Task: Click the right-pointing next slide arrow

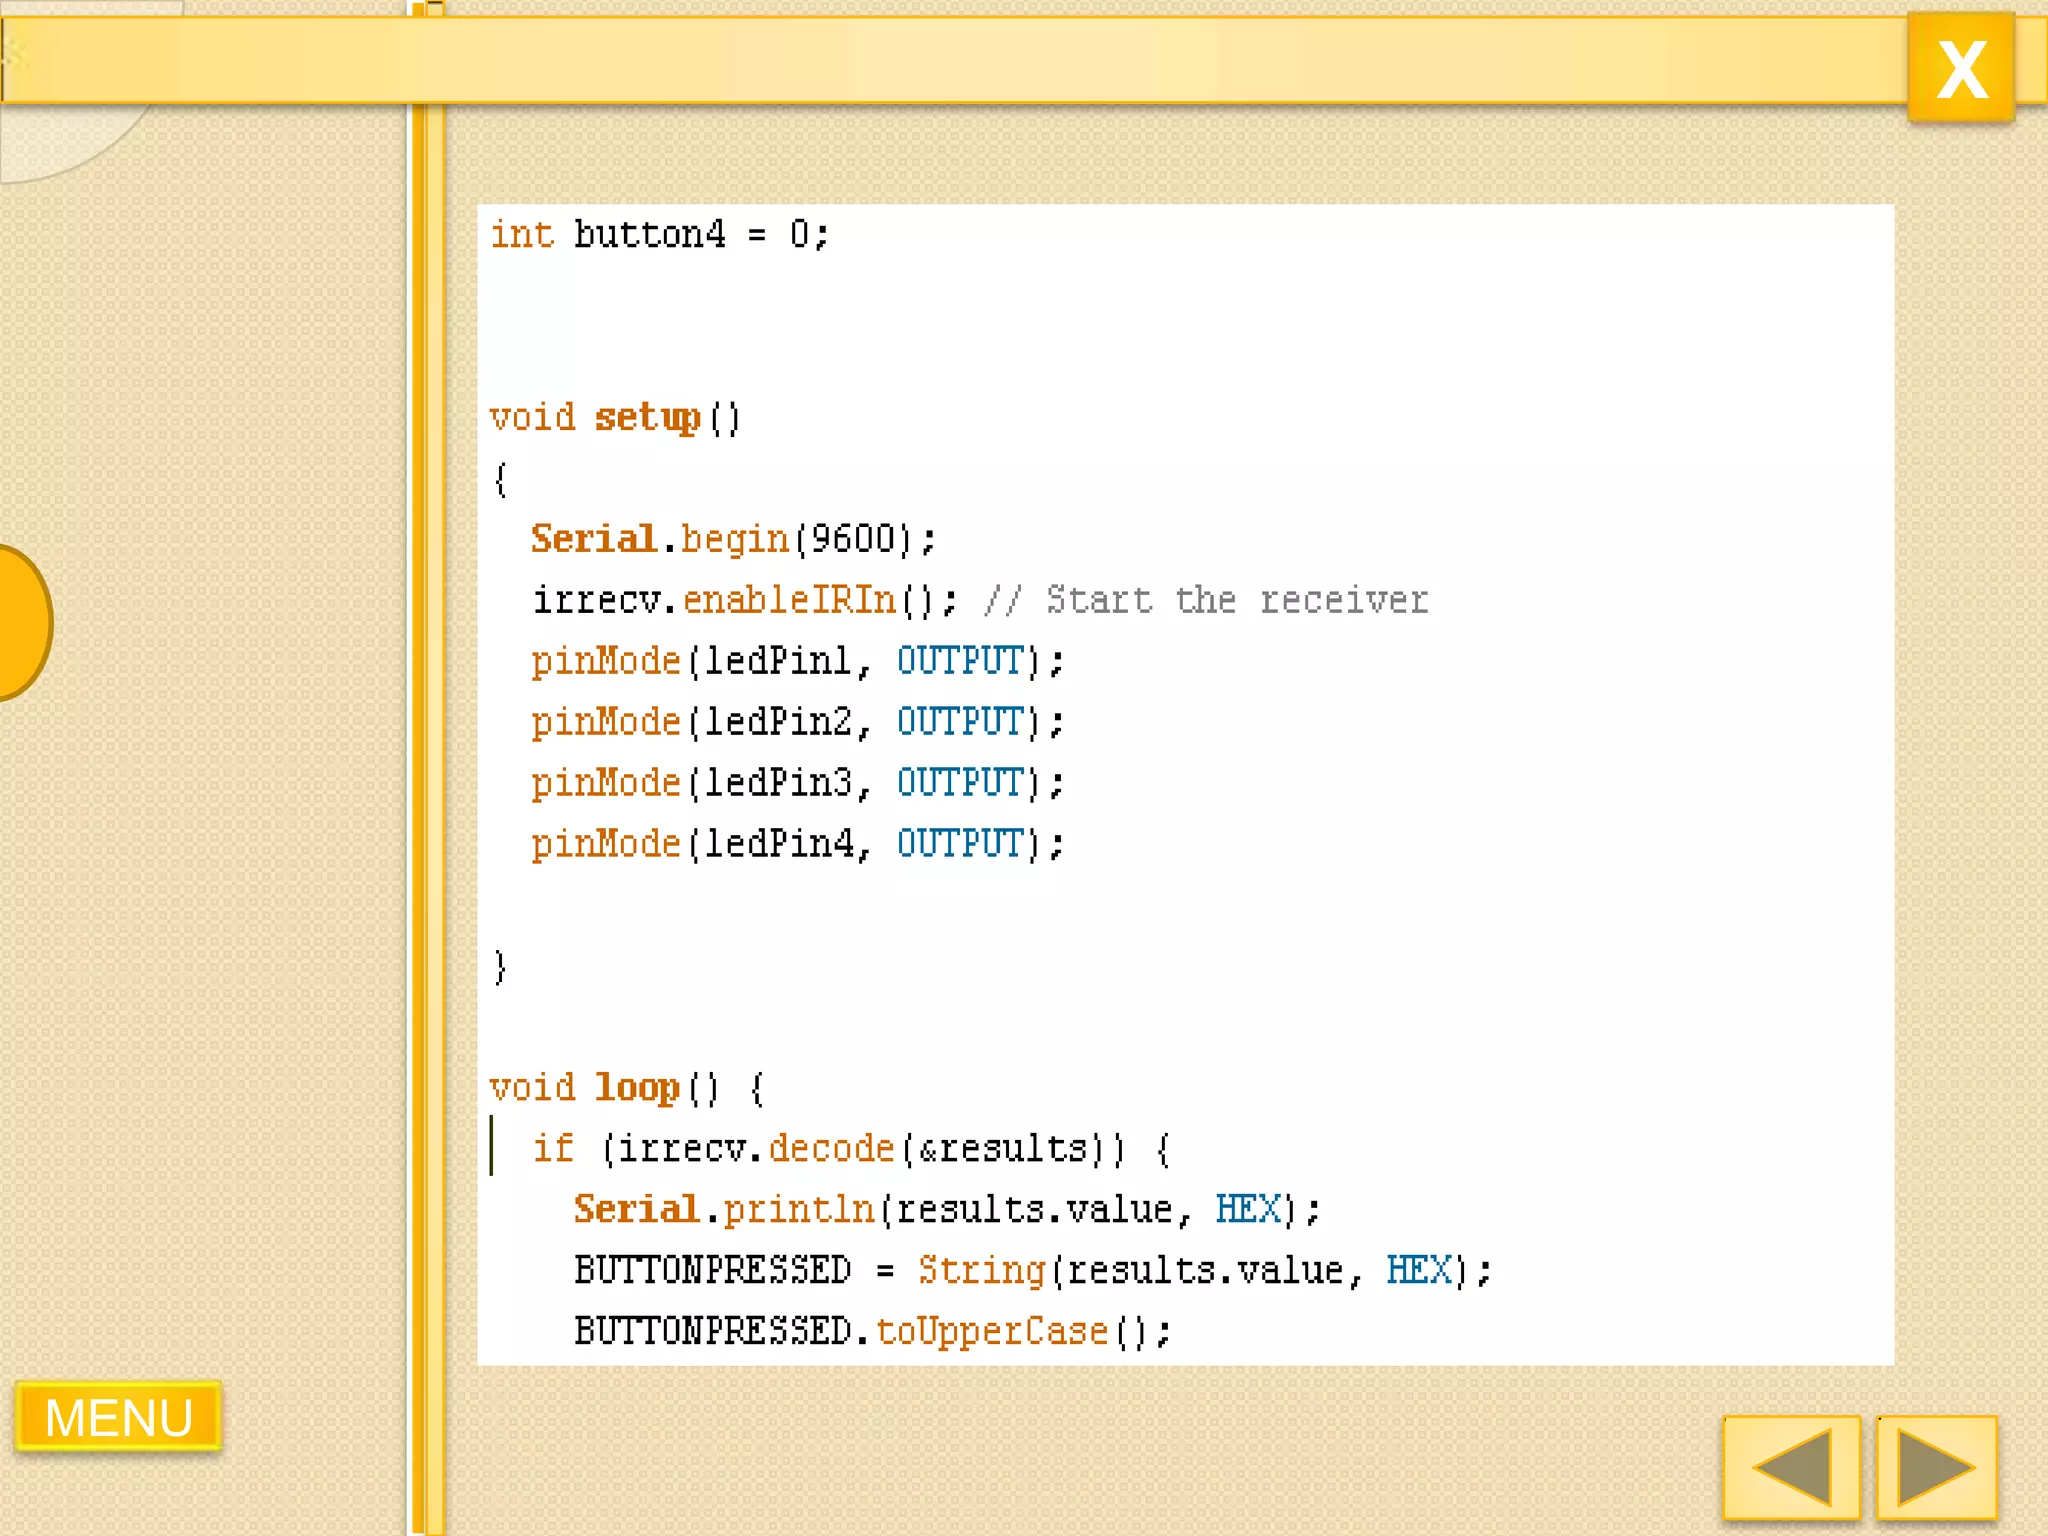Action: click(x=1936, y=1466)
